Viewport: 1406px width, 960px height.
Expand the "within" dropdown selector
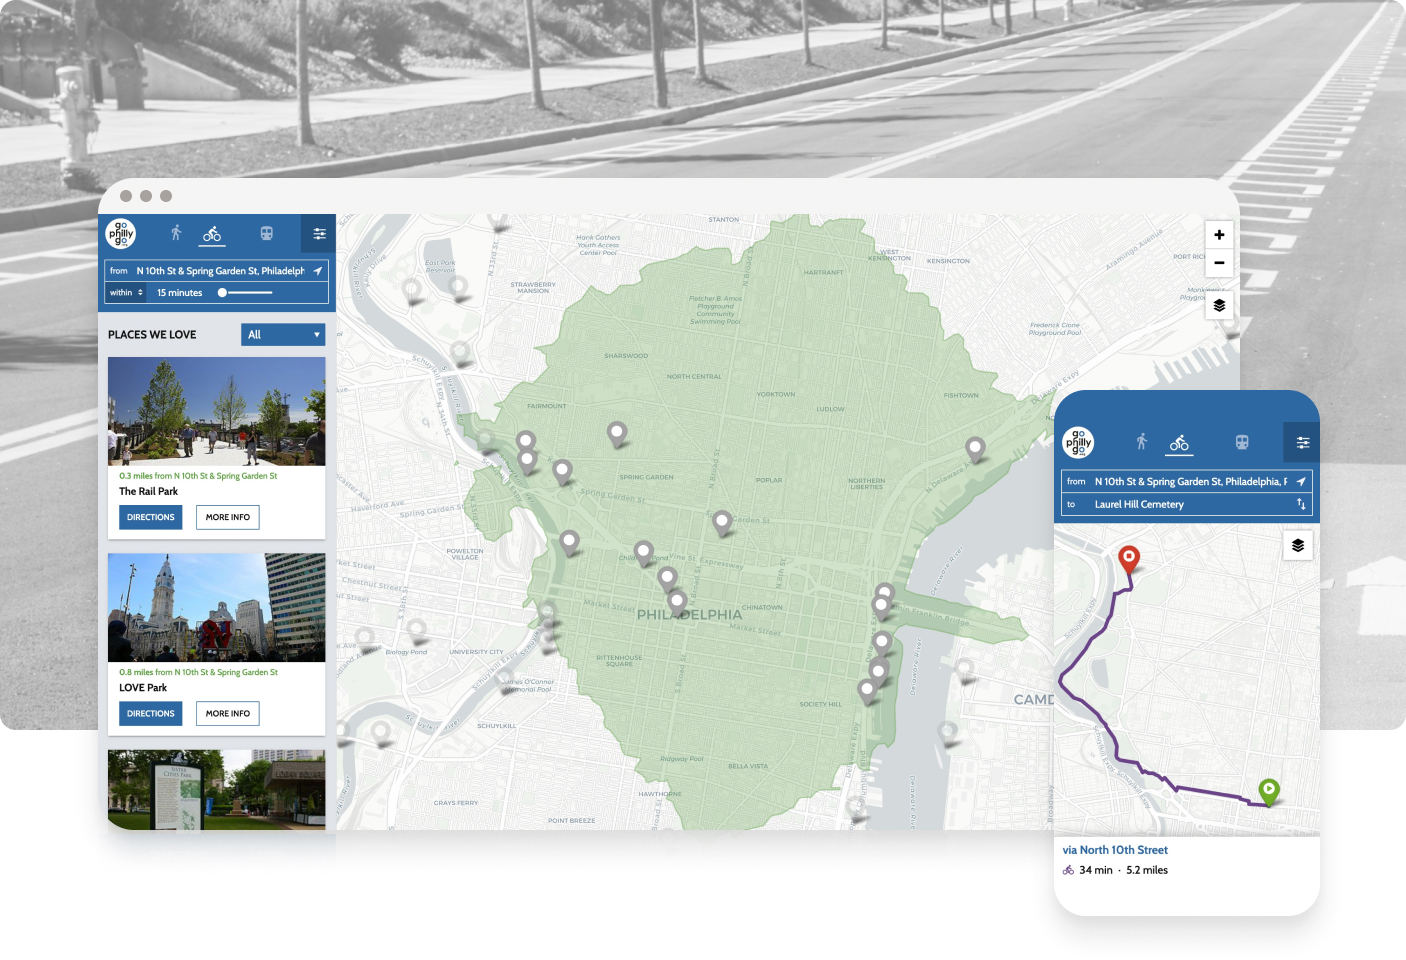click(x=127, y=293)
